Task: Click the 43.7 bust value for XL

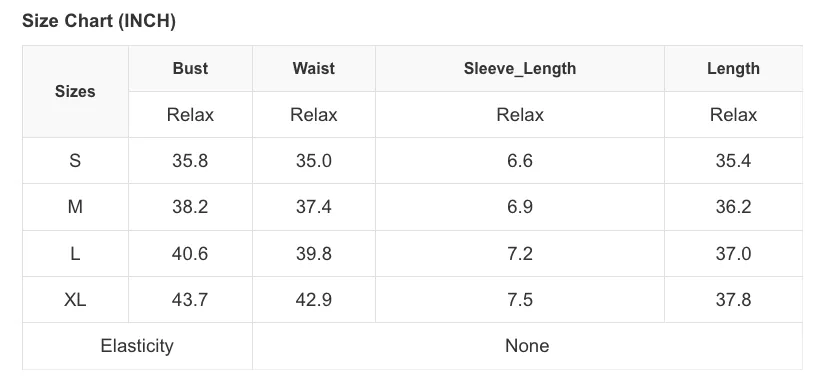Action: pyautogui.click(x=190, y=299)
